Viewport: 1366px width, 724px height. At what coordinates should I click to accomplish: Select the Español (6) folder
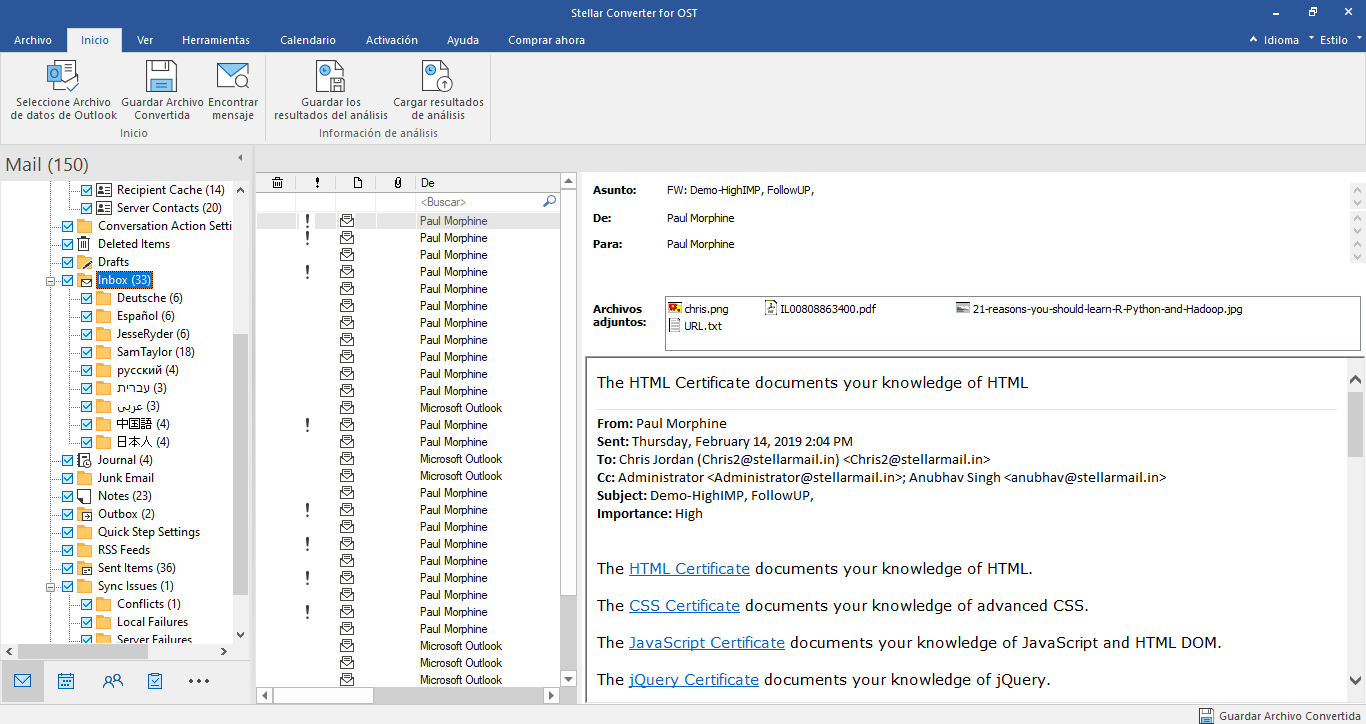(145, 316)
